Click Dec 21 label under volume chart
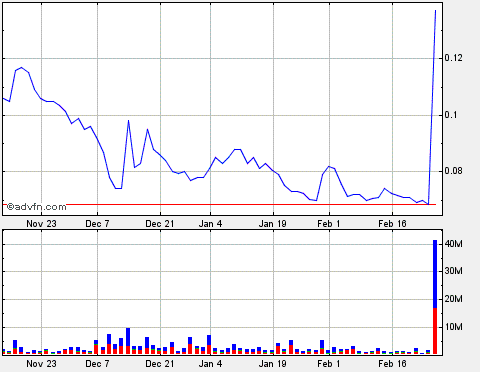This screenshot has width=480, height=372. pos(160,364)
